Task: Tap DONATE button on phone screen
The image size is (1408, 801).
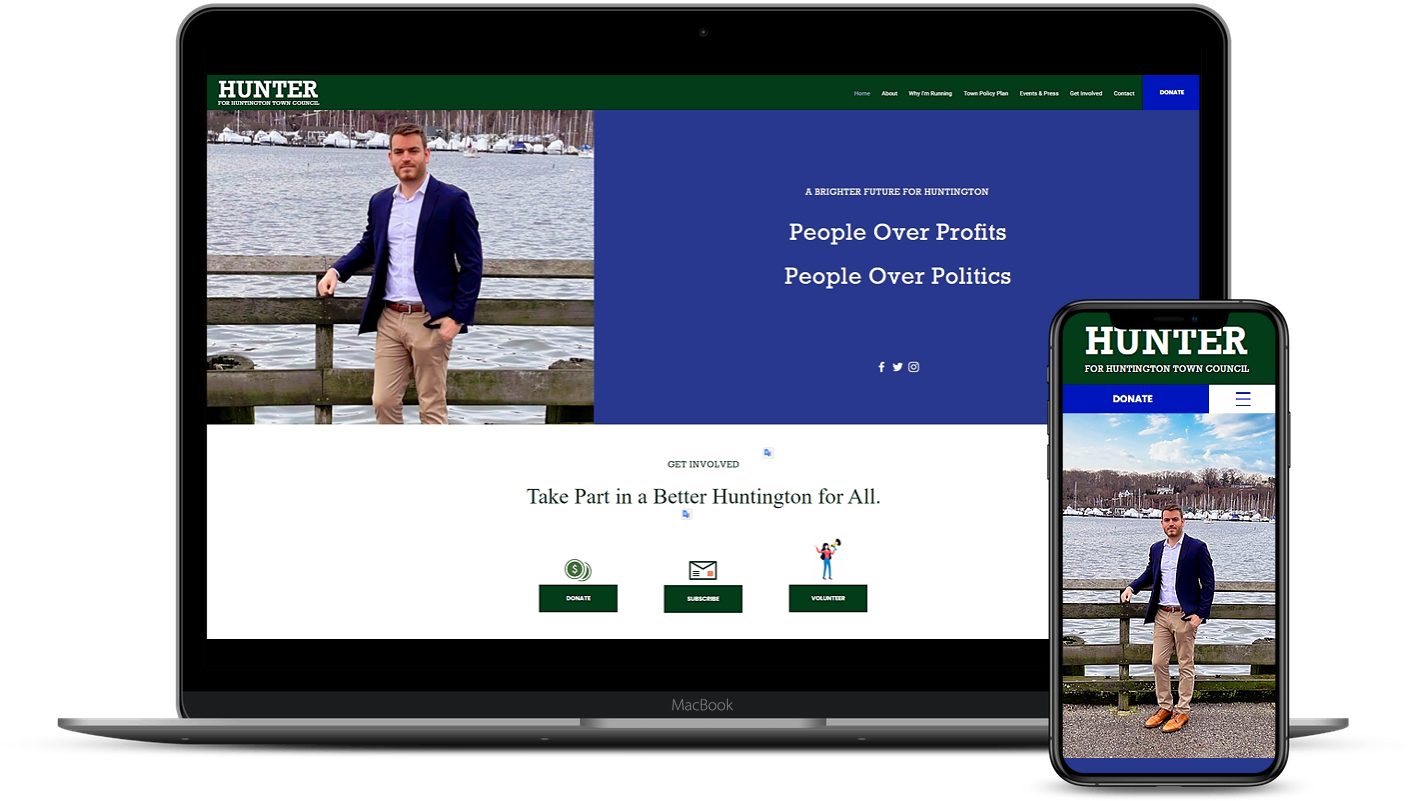Action: point(1135,399)
